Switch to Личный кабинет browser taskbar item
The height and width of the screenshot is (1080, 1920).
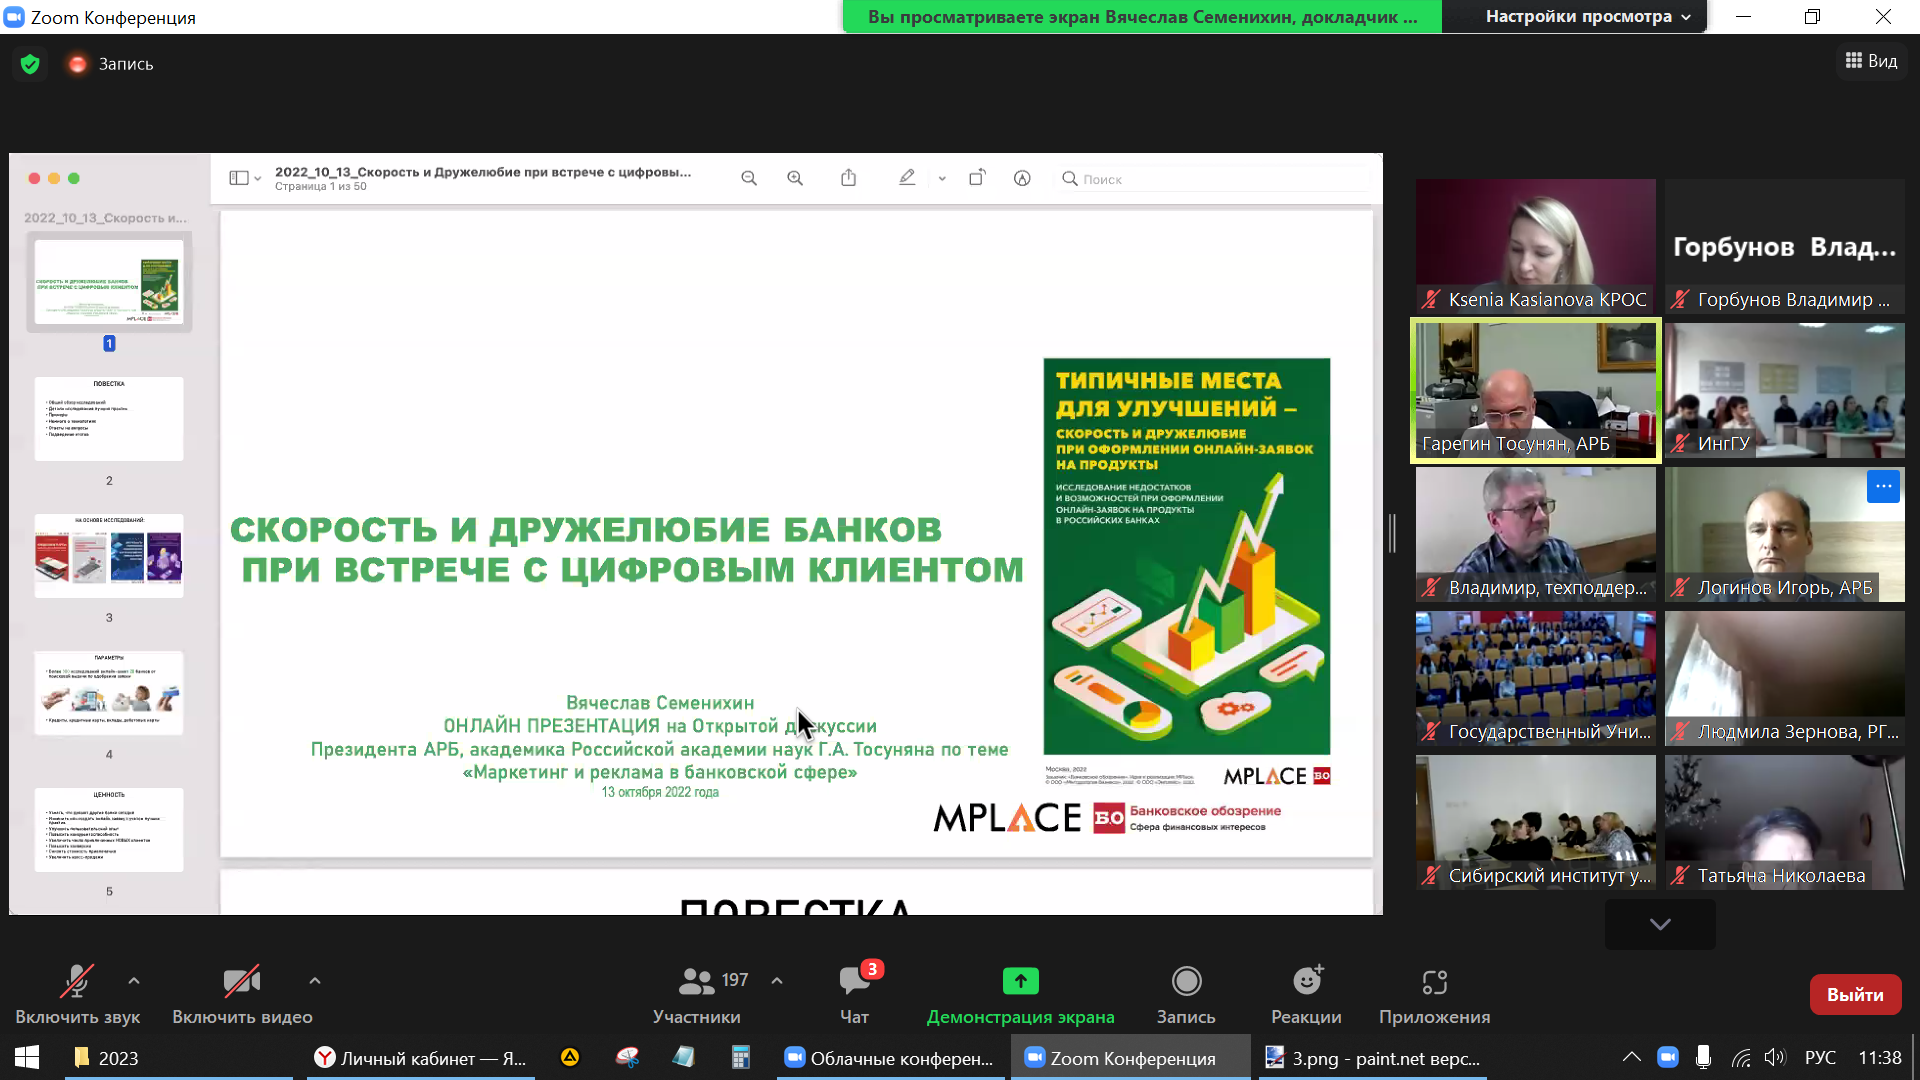[420, 1058]
